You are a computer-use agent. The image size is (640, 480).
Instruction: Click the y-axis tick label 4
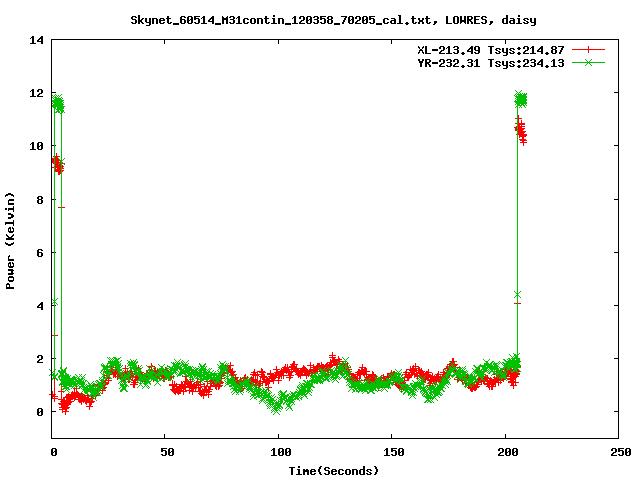pos(40,306)
